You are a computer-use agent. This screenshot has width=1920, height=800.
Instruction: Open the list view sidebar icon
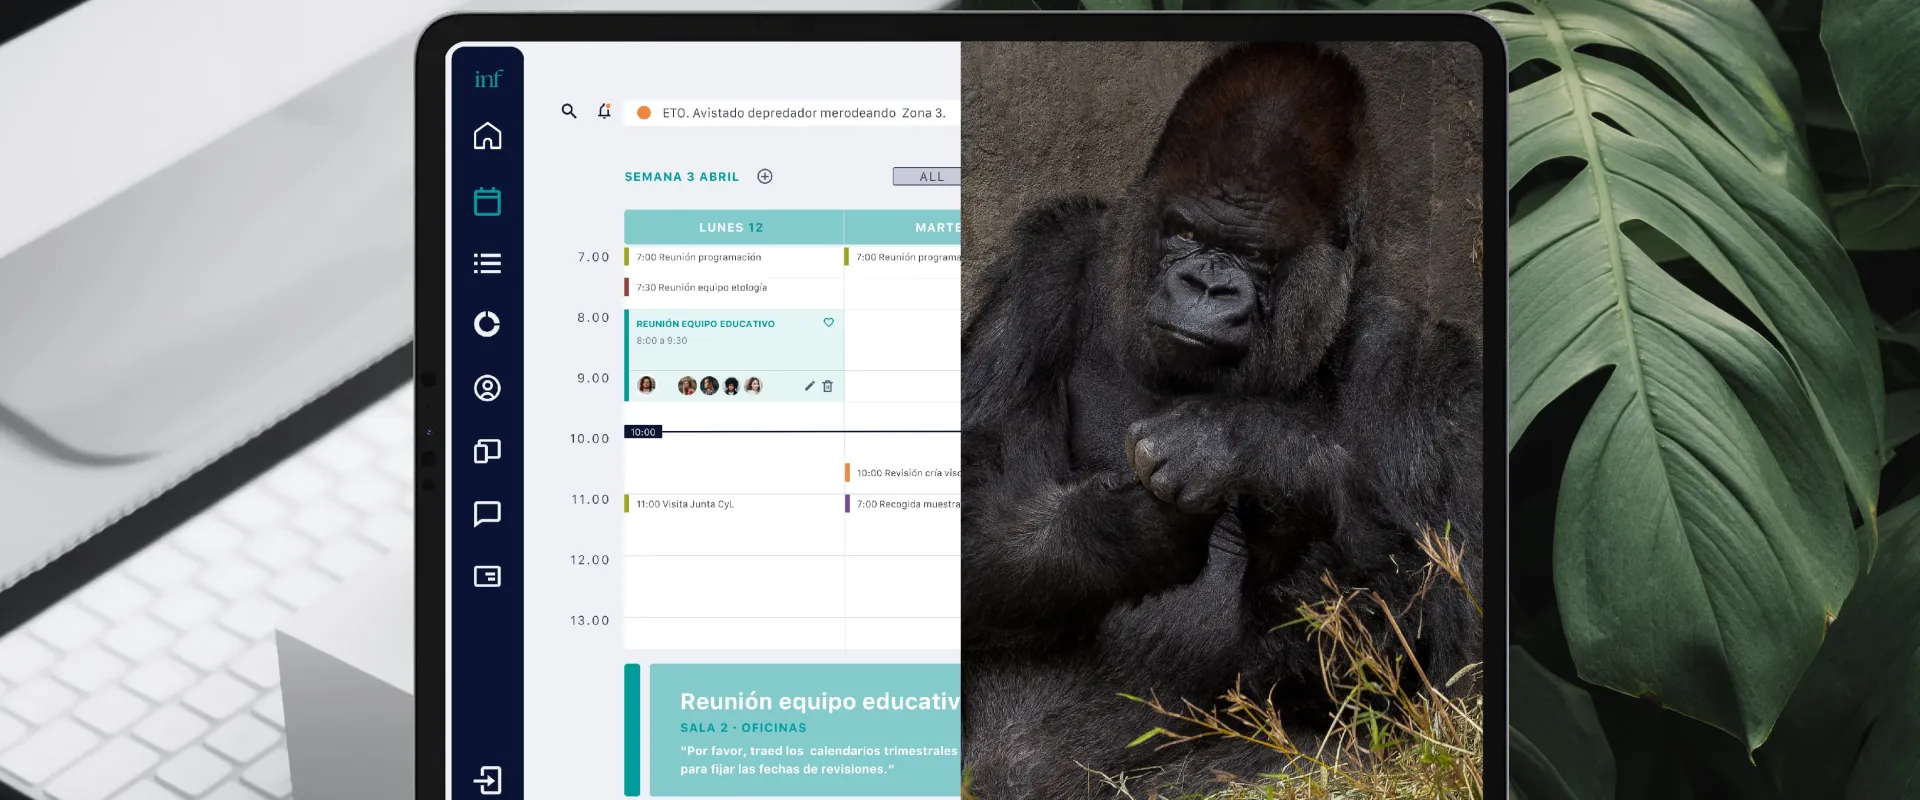tap(487, 263)
